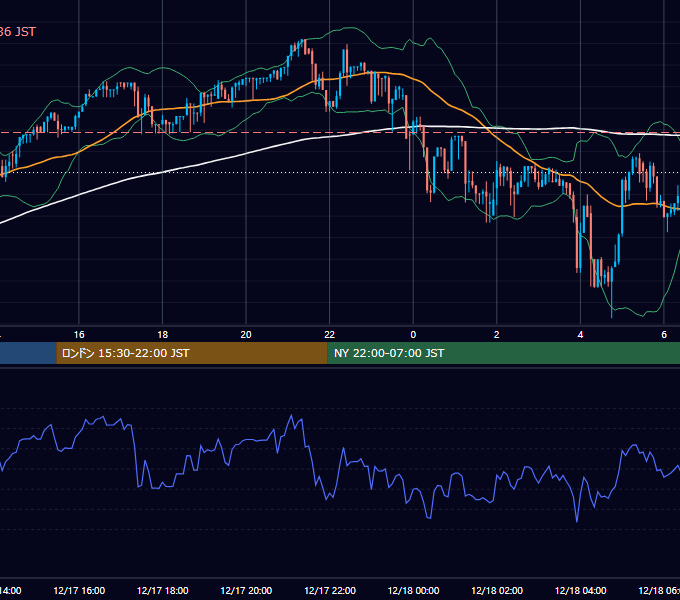This screenshot has width=680, height=600.
Task: Click the NY 22:00-07:00 JST session bar
Action: click(x=503, y=353)
